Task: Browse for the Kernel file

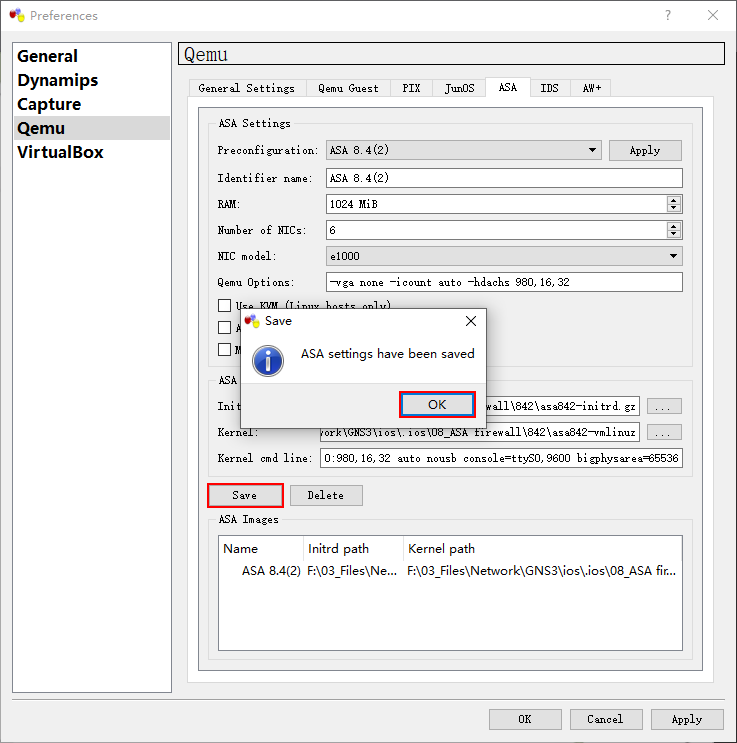Action: tap(664, 432)
